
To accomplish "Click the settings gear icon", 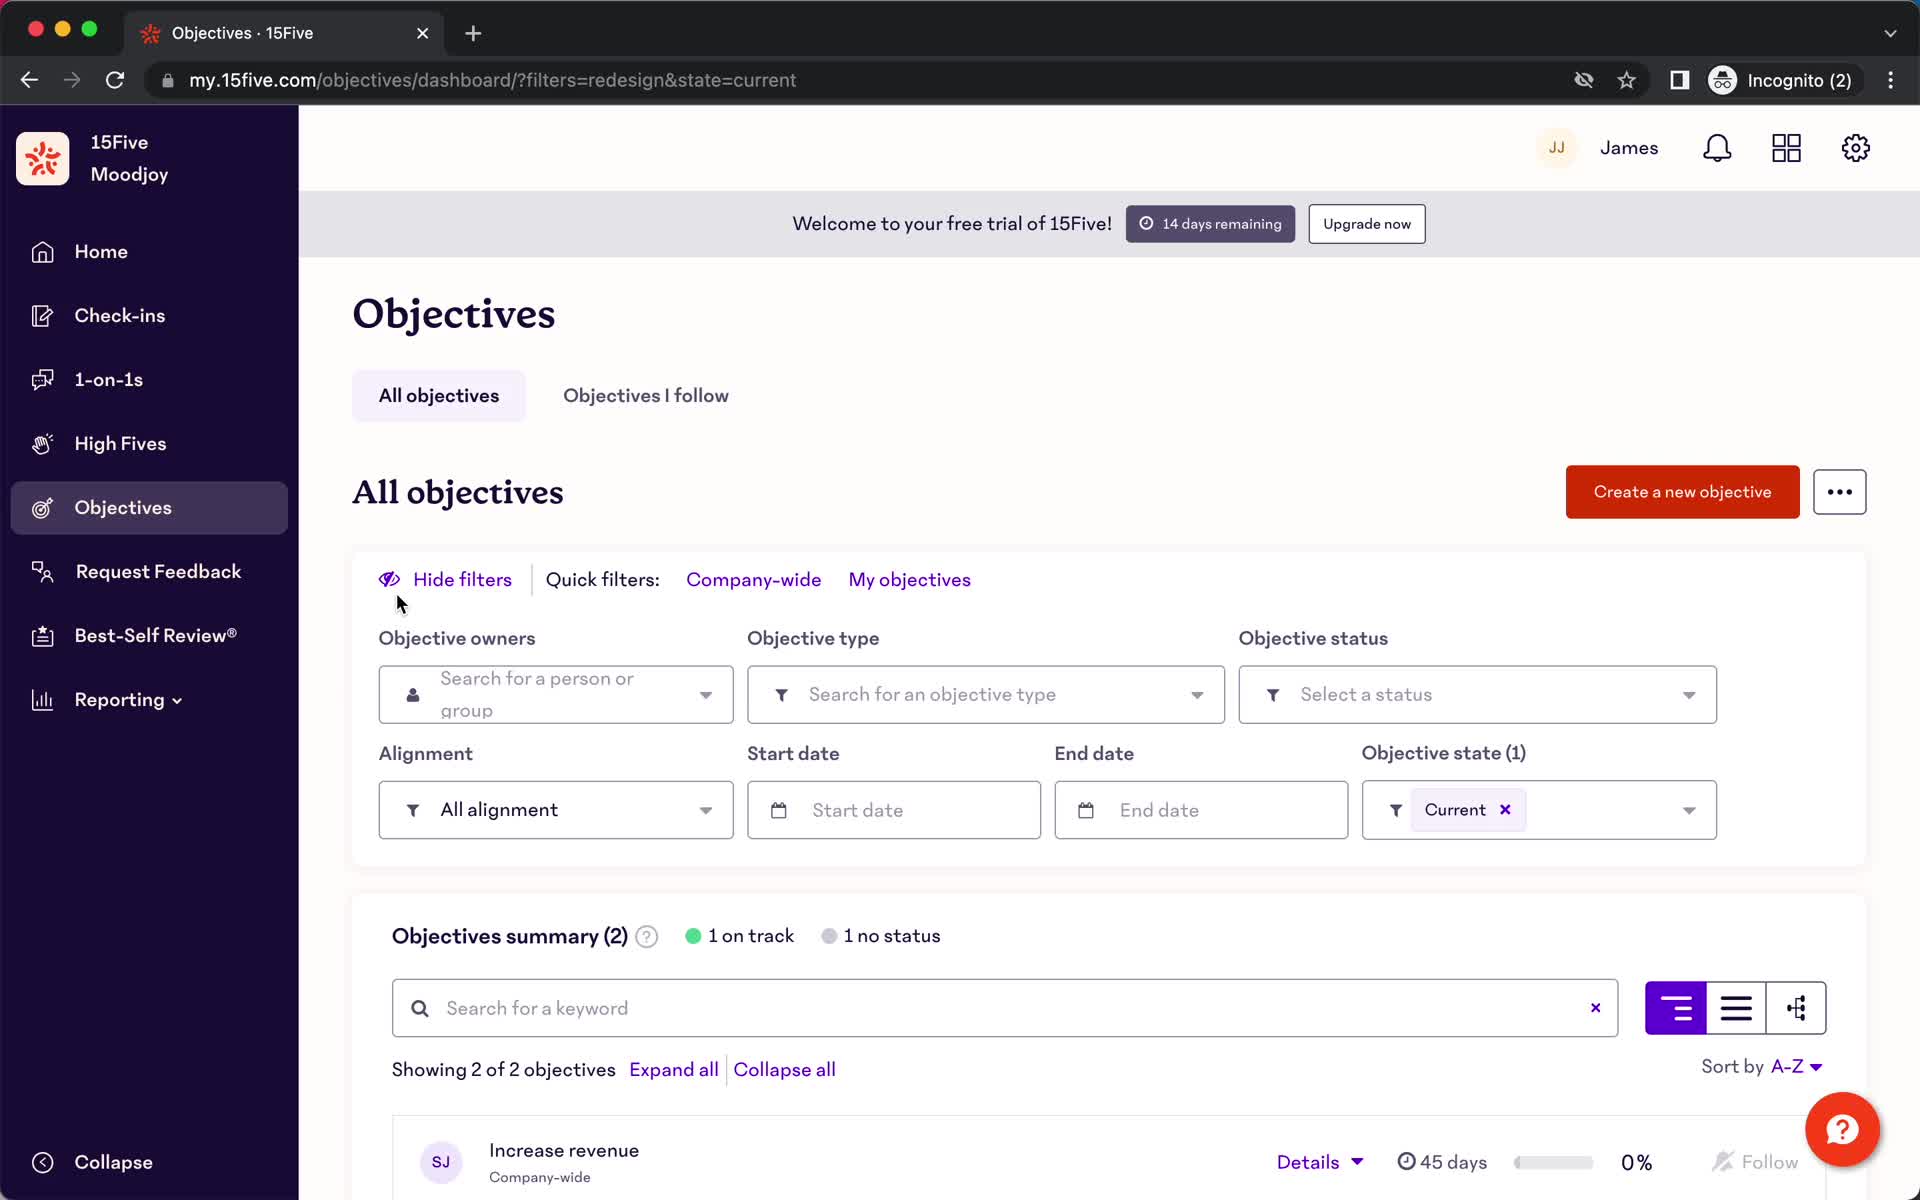I will [x=1856, y=148].
